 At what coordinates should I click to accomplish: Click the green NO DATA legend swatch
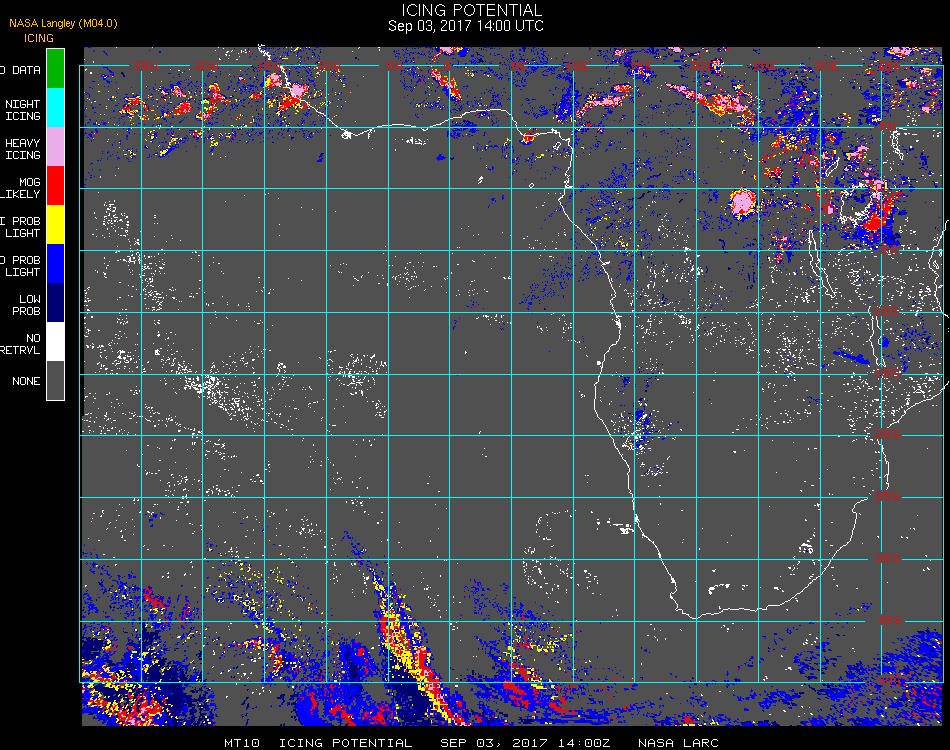click(x=55, y=68)
